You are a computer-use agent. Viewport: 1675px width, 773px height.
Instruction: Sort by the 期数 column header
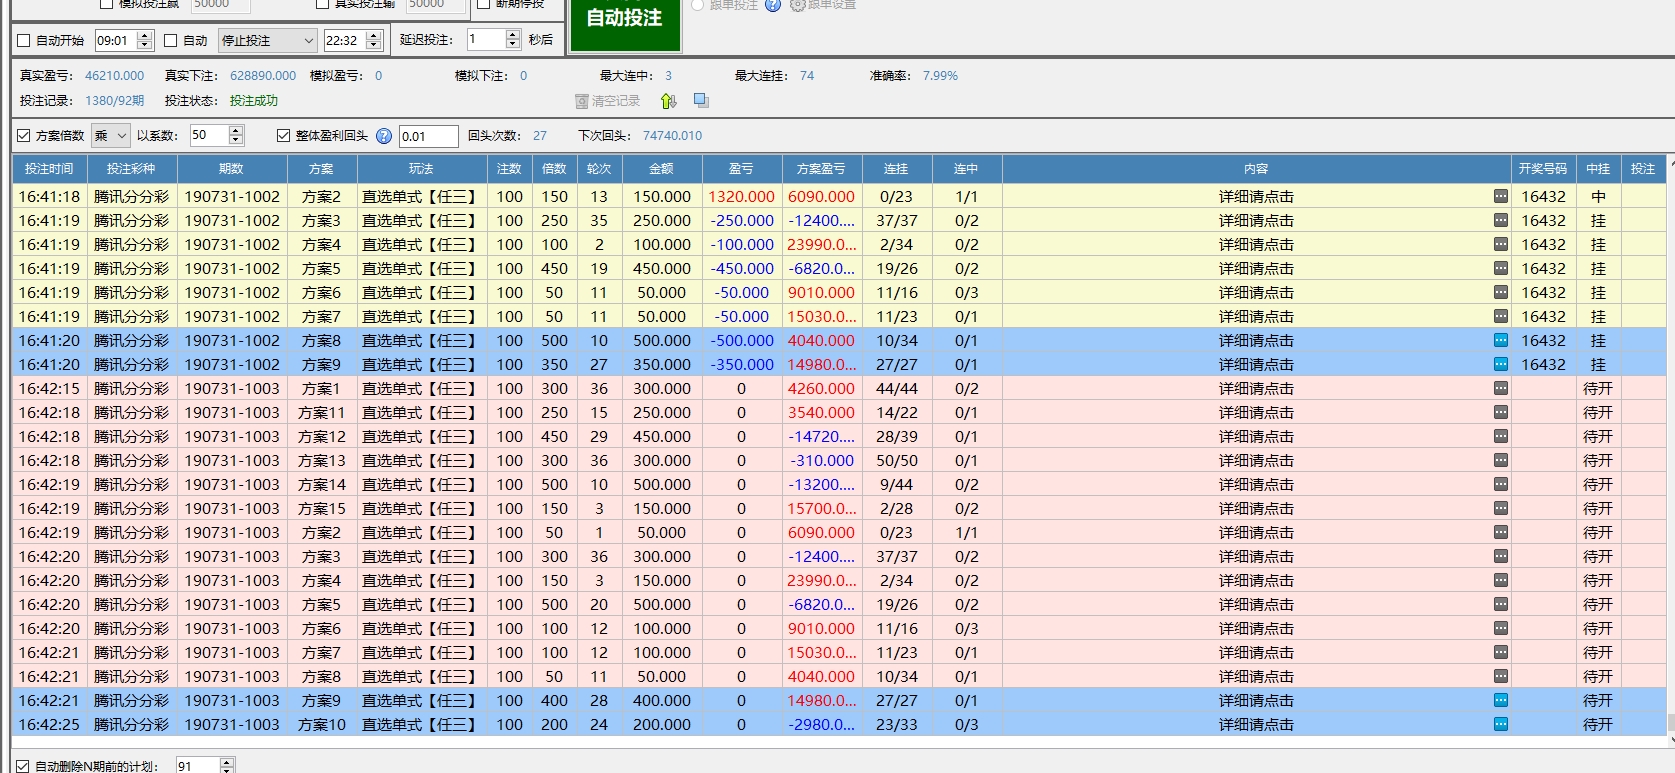(x=231, y=169)
